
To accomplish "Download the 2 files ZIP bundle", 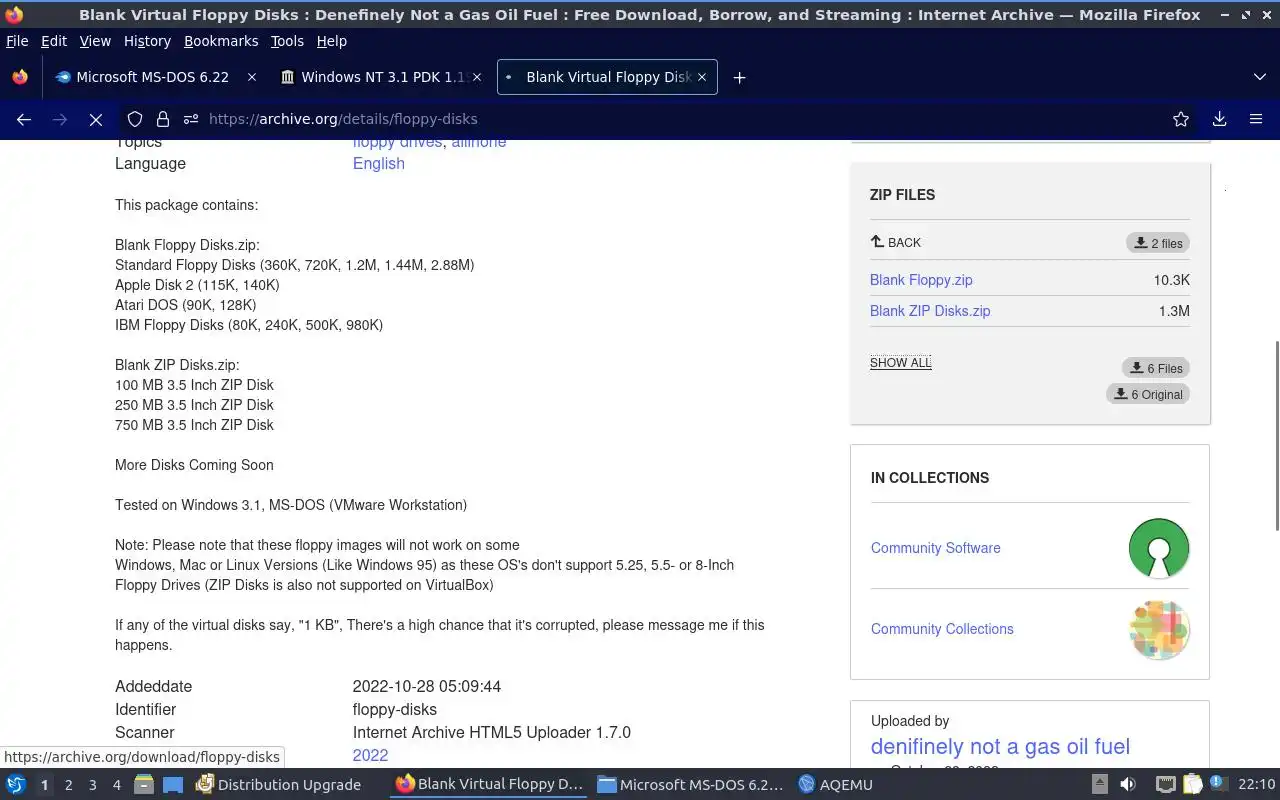I will pos(1158,243).
